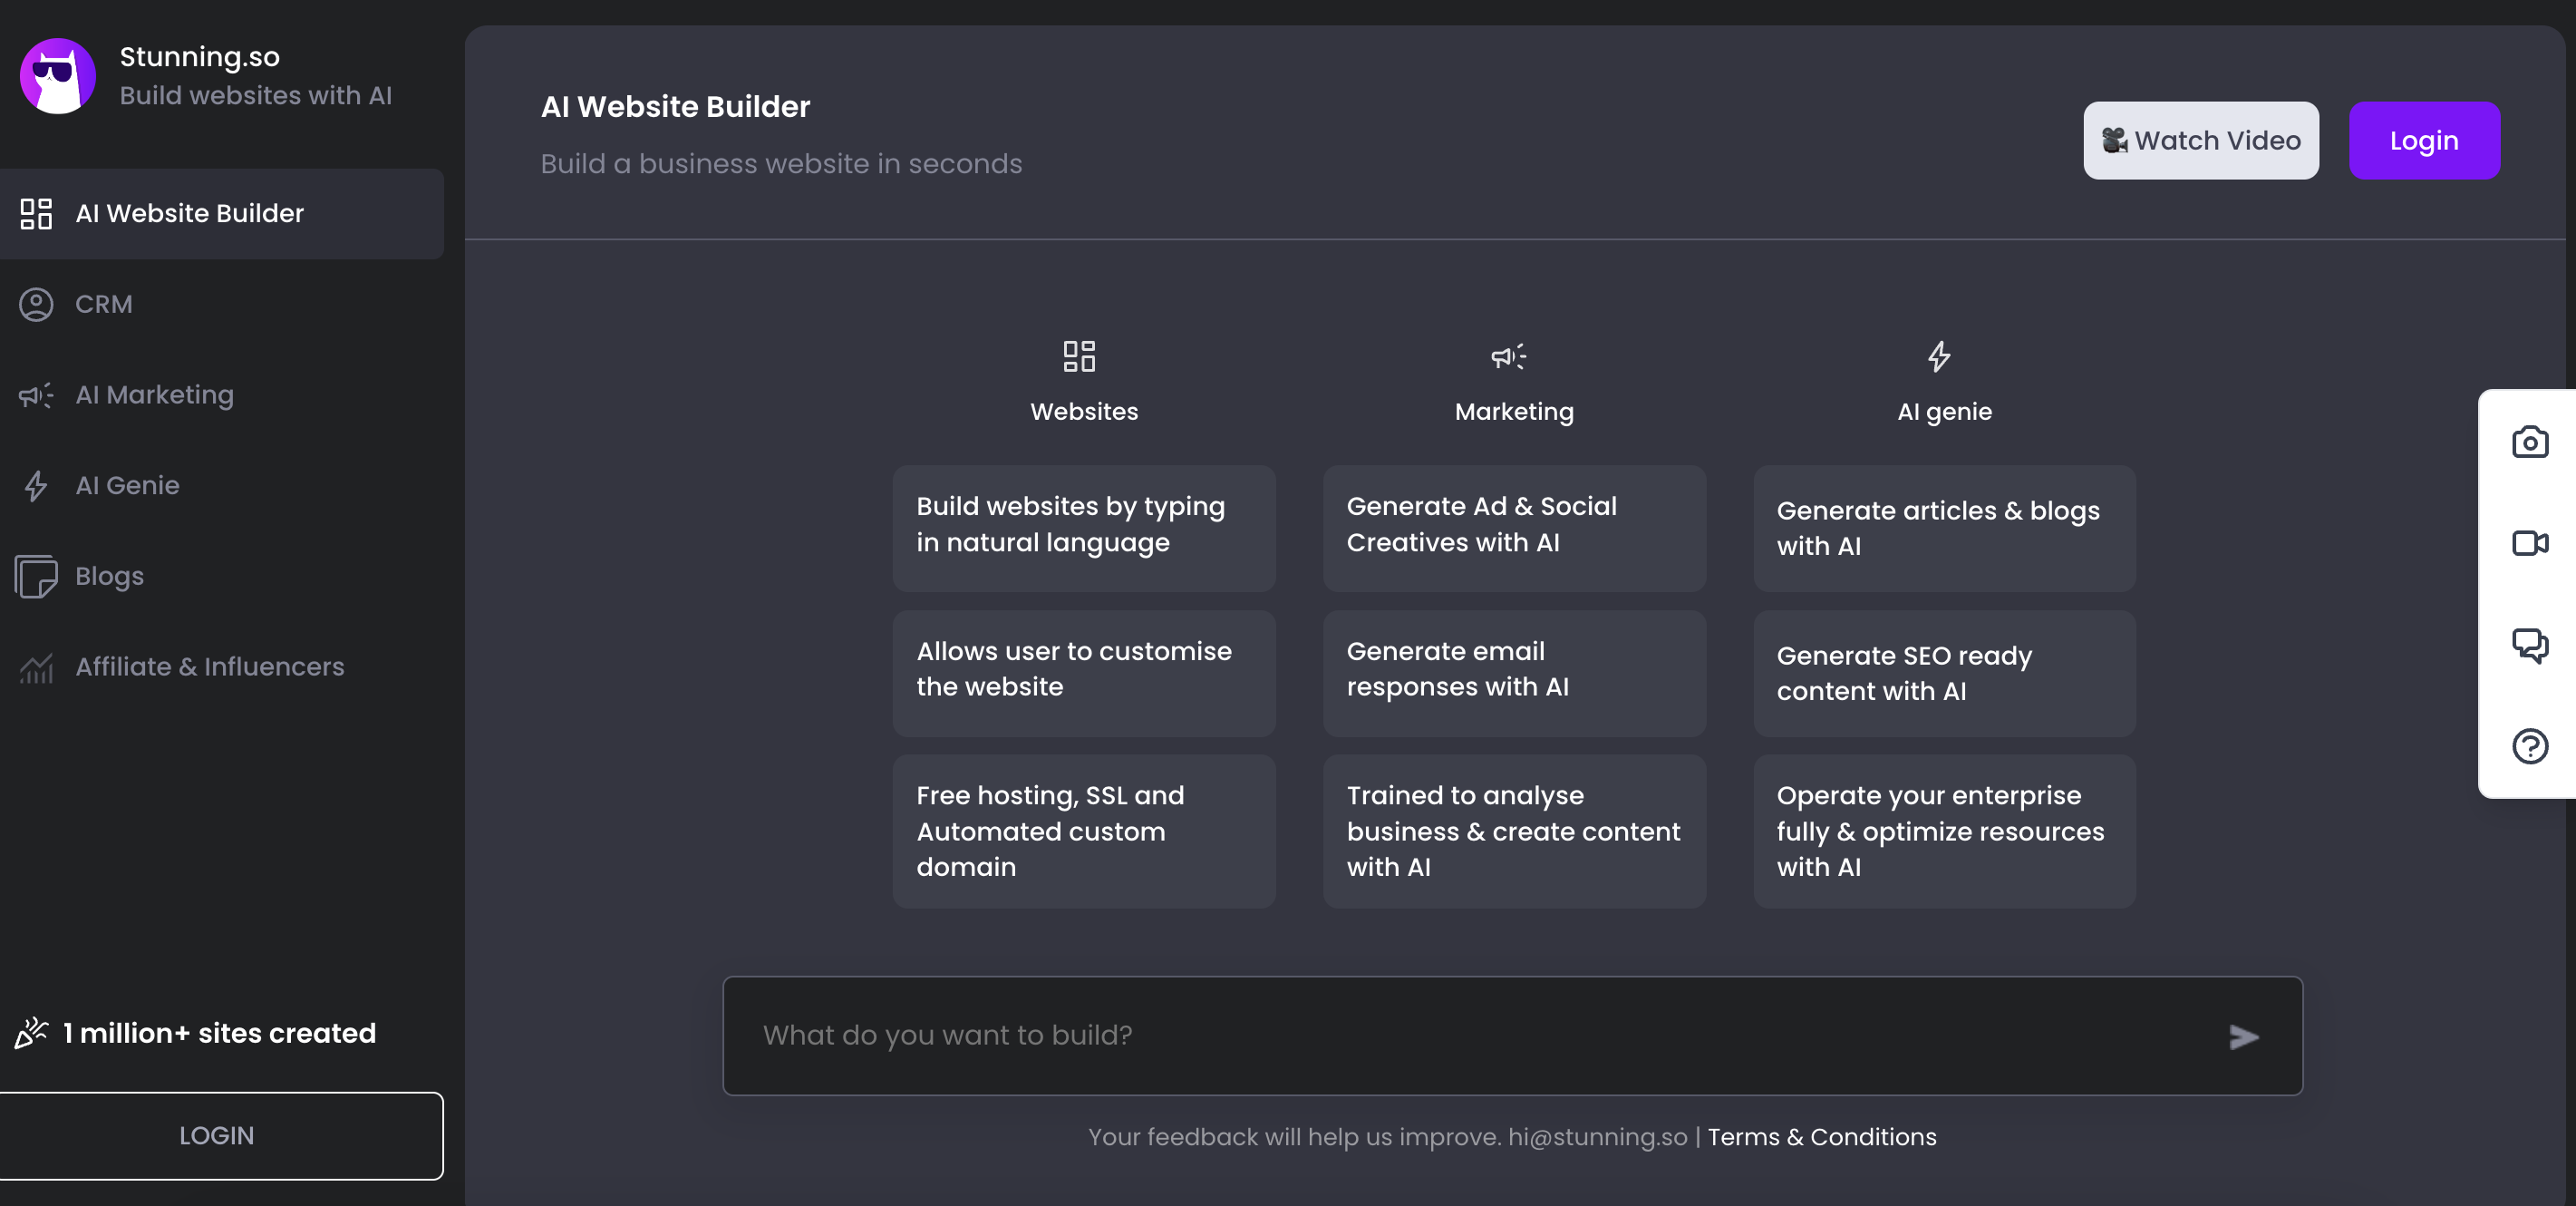Open the chat bubbles icon on right panel
This screenshot has height=1206, width=2576.
click(x=2529, y=645)
